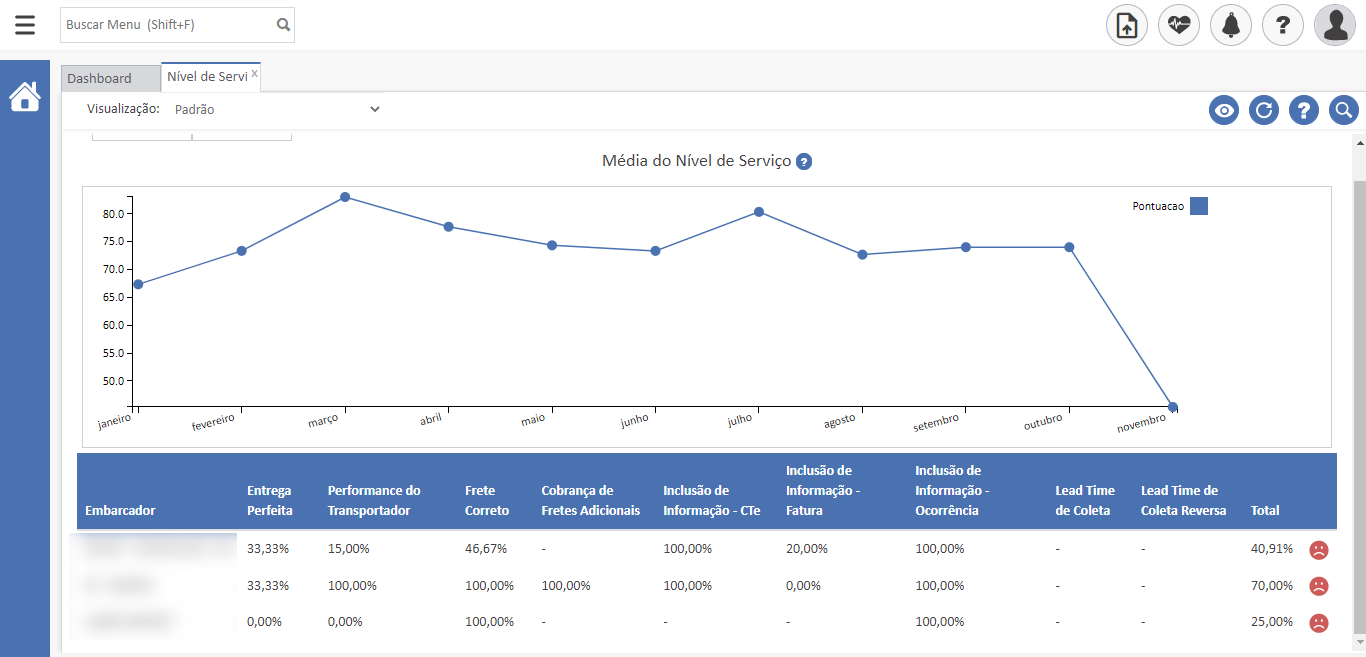Click the file upload icon

pyautogui.click(x=1127, y=25)
